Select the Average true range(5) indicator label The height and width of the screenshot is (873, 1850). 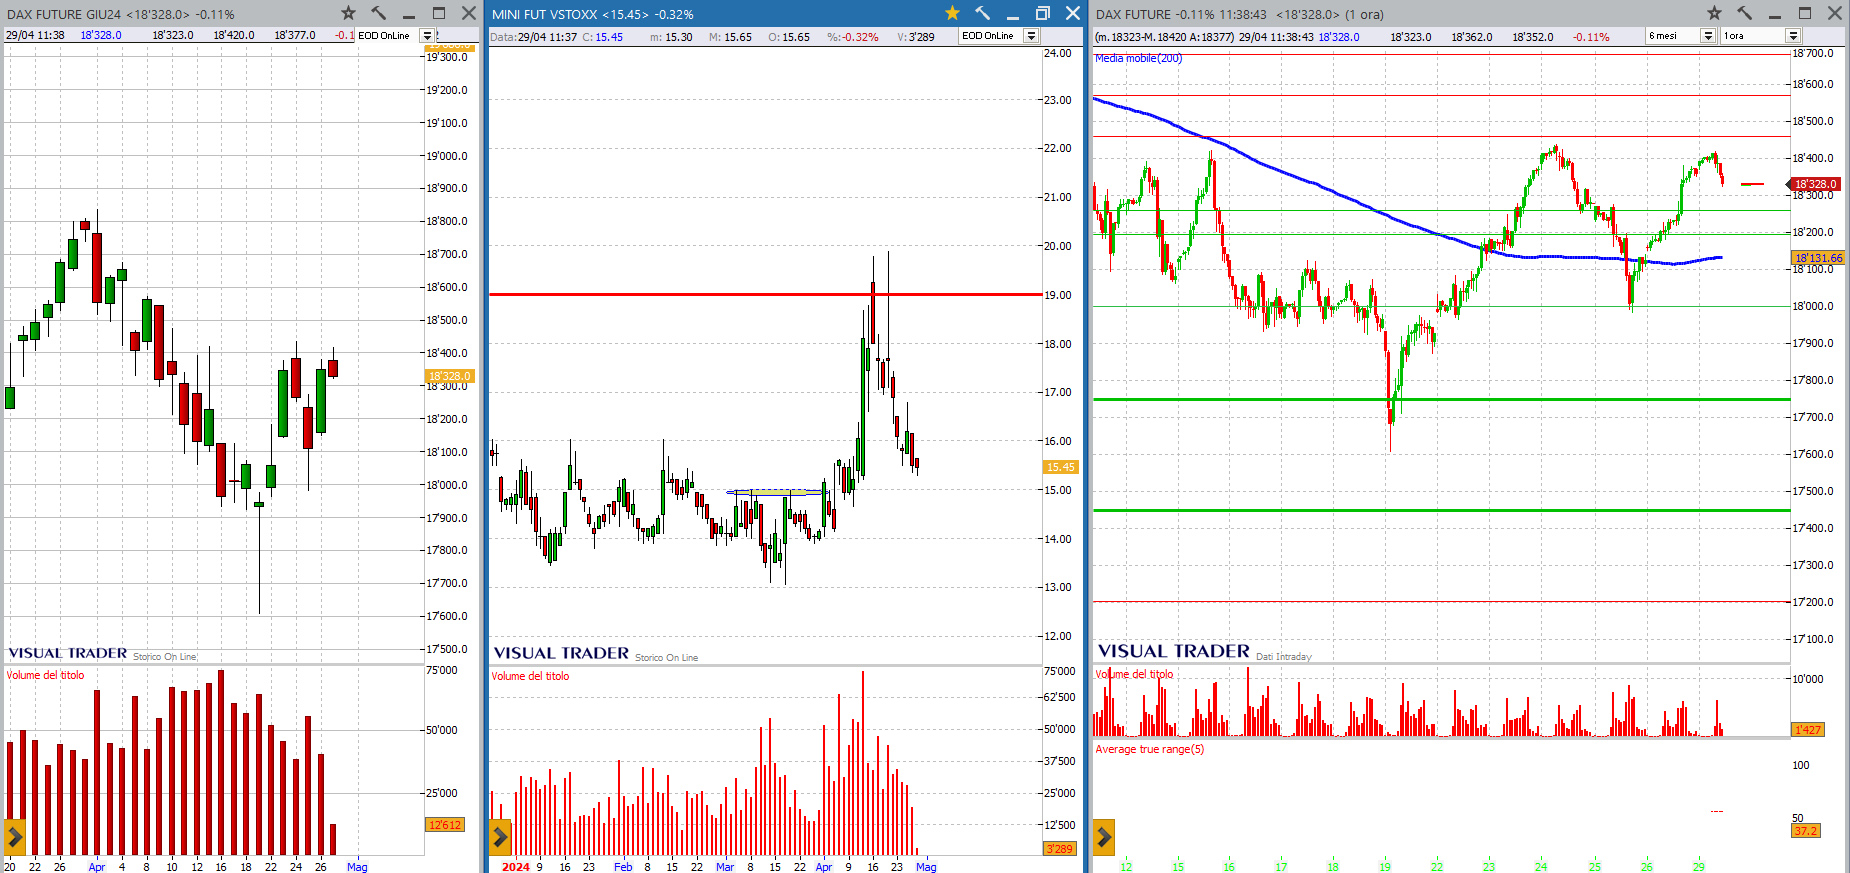click(x=1149, y=749)
